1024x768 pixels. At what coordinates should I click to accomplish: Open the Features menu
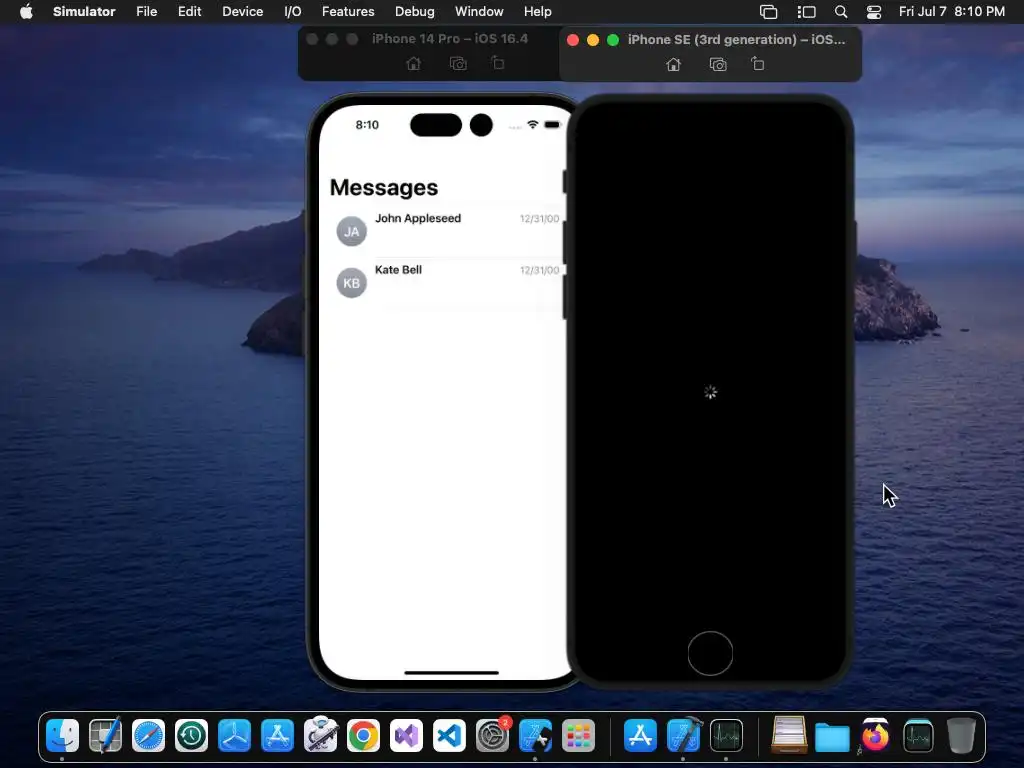348,12
